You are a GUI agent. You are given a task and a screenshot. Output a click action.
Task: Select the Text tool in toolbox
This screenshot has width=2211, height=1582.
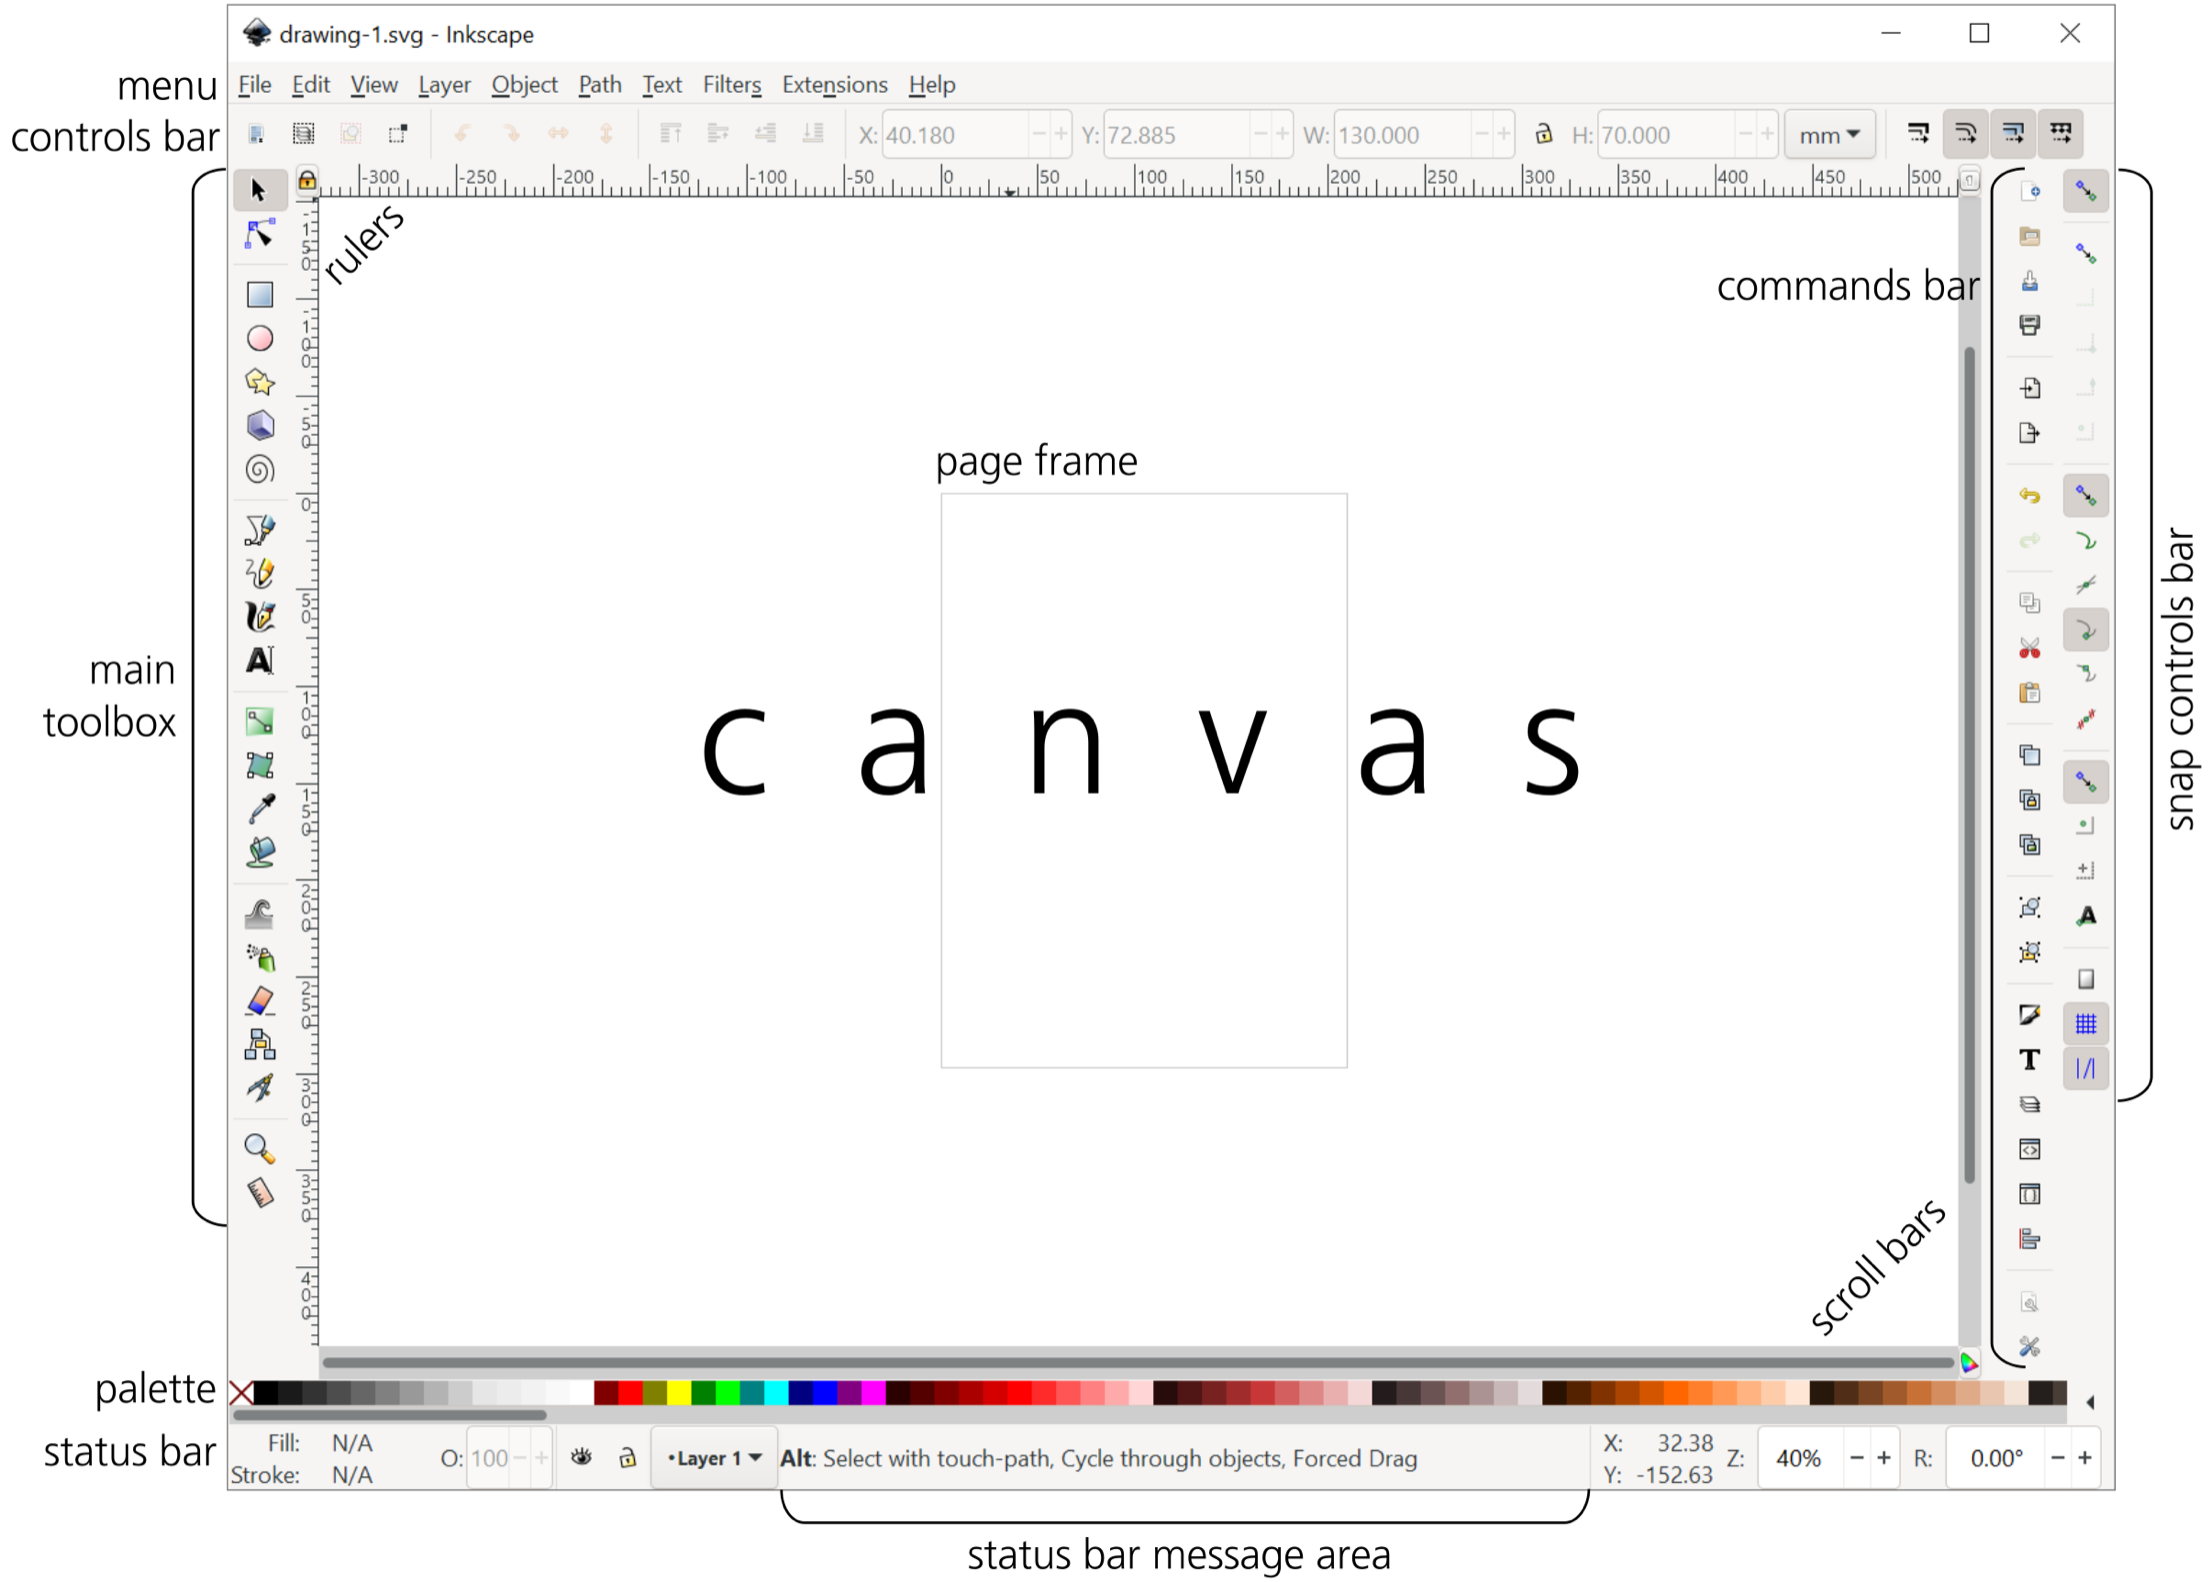coord(260,661)
